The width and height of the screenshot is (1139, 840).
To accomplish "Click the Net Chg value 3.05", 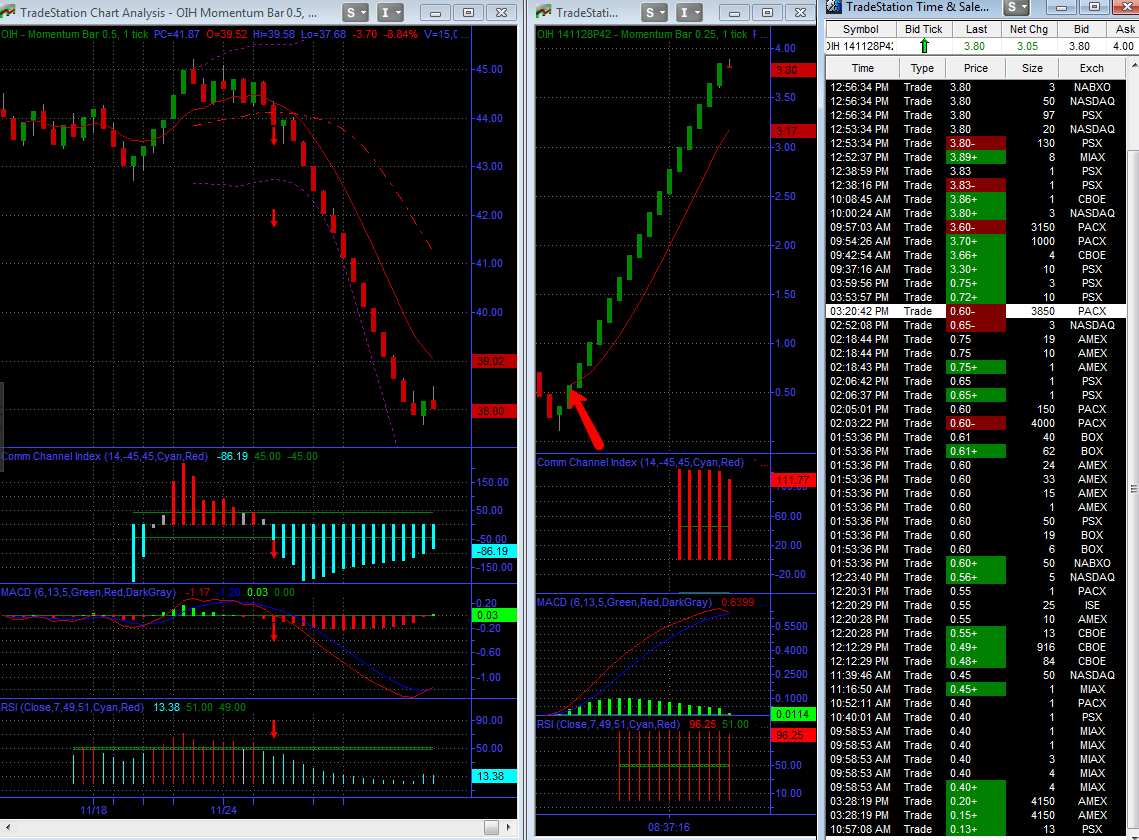I will coord(1027,46).
